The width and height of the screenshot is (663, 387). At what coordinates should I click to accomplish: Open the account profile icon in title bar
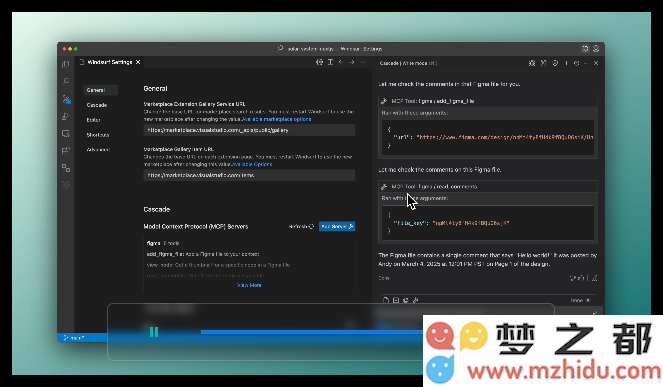[x=596, y=49]
